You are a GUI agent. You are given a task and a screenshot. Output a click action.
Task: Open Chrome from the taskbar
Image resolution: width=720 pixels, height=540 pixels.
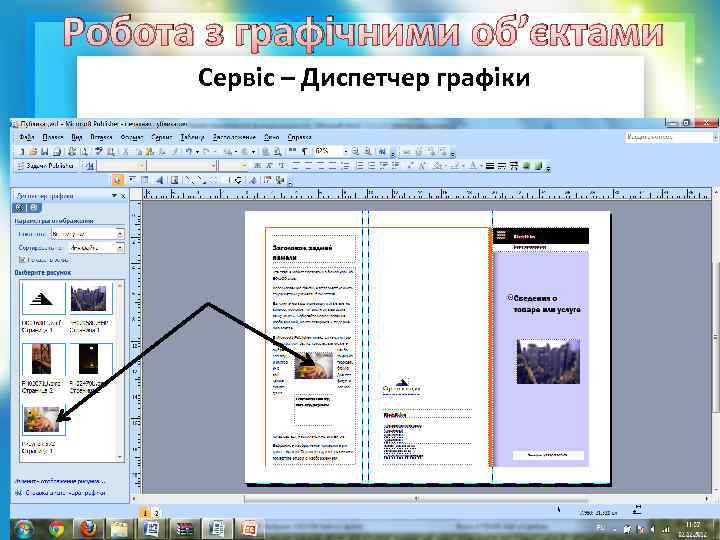pyautogui.click(x=56, y=529)
